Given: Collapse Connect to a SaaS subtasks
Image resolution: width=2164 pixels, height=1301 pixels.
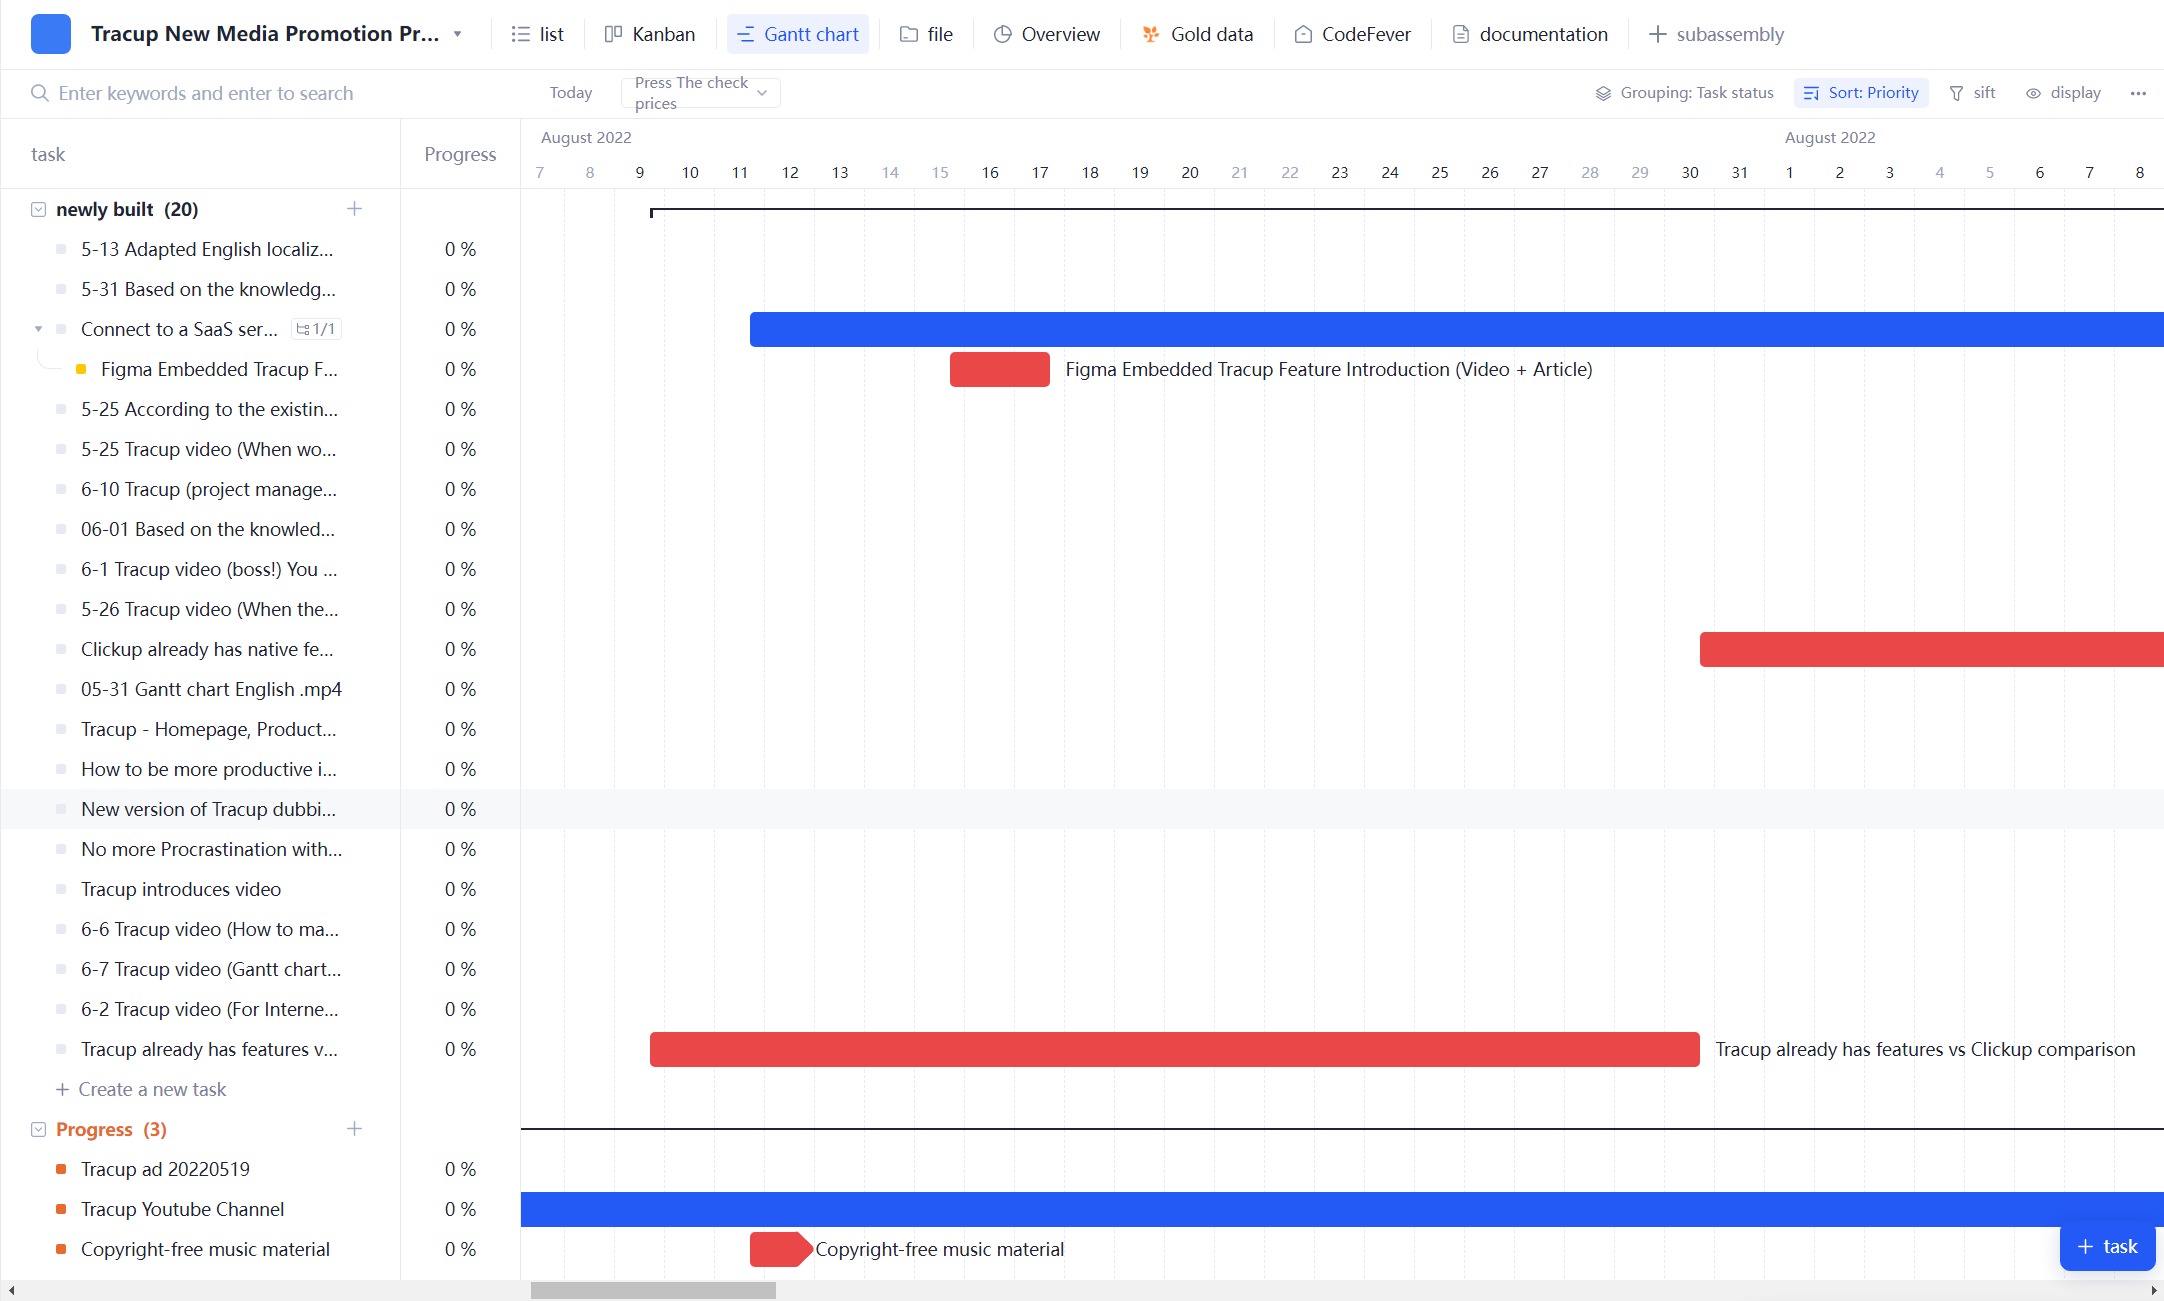Looking at the screenshot, I should click(x=38, y=329).
